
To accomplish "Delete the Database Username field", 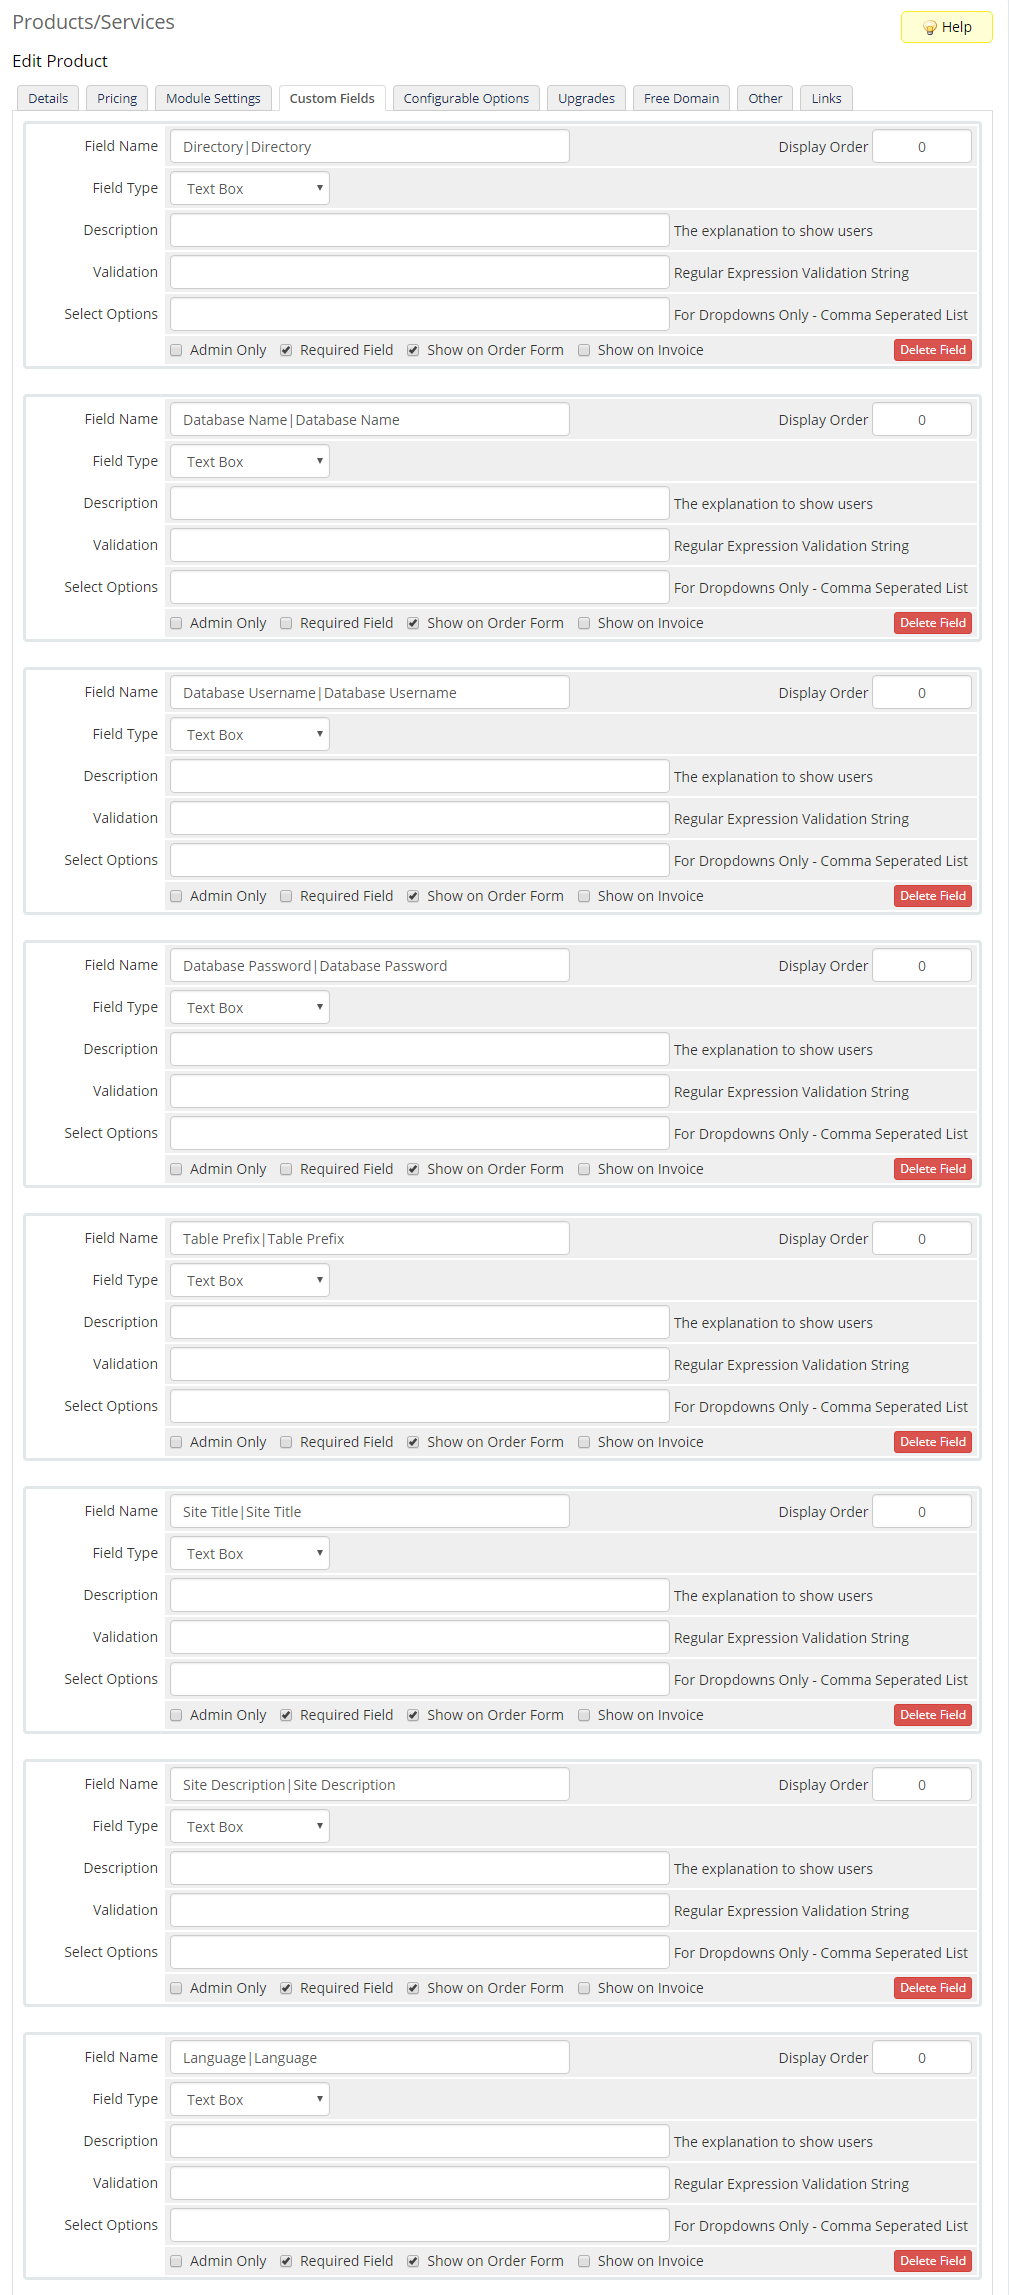I will coord(932,896).
